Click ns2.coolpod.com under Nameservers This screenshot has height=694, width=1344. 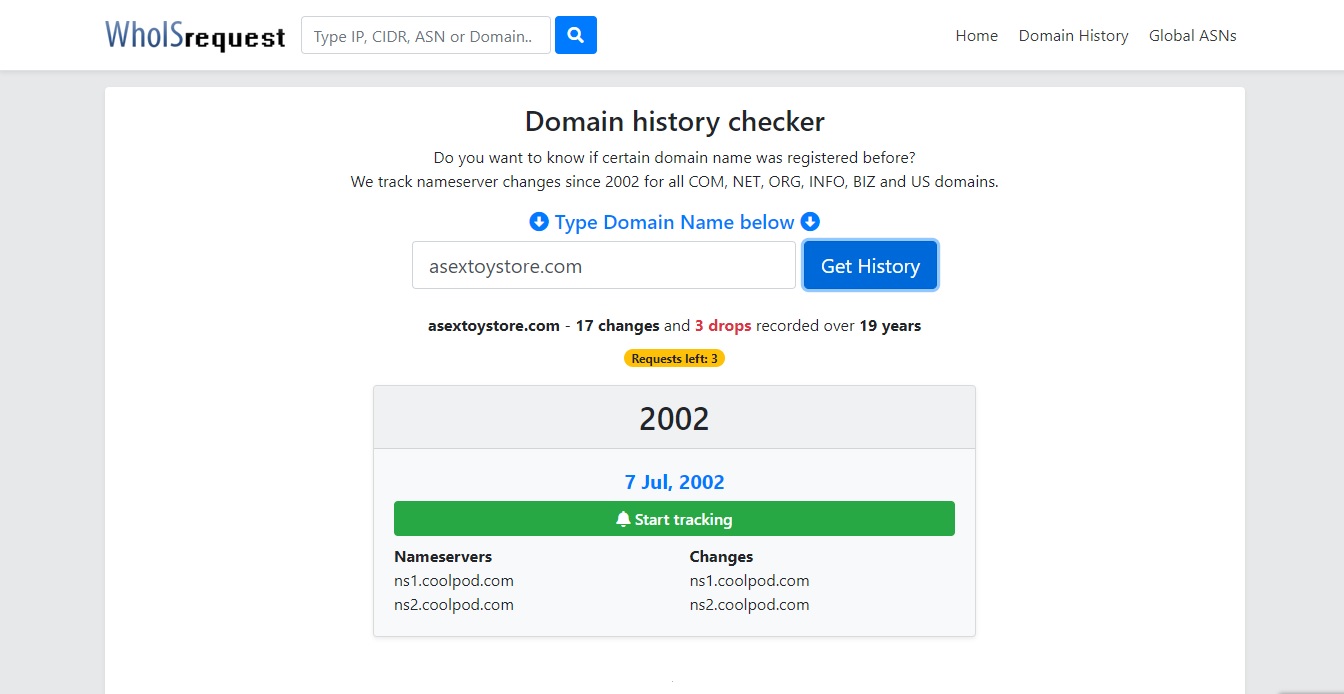[x=454, y=604]
